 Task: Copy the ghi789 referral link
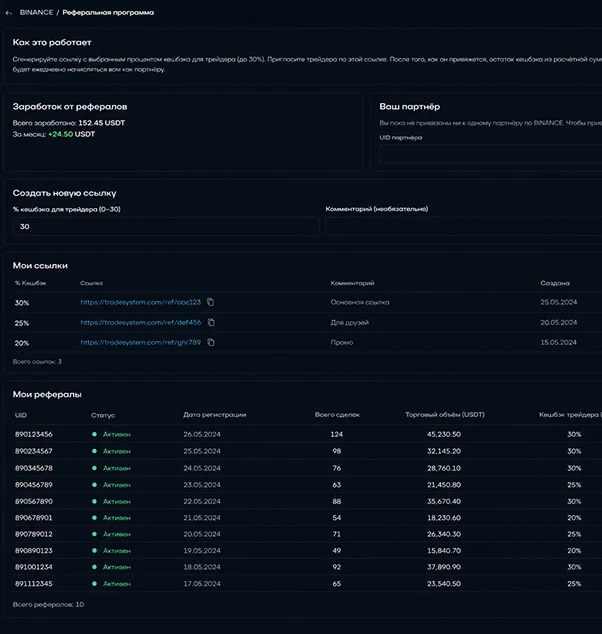[x=211, y=342]
